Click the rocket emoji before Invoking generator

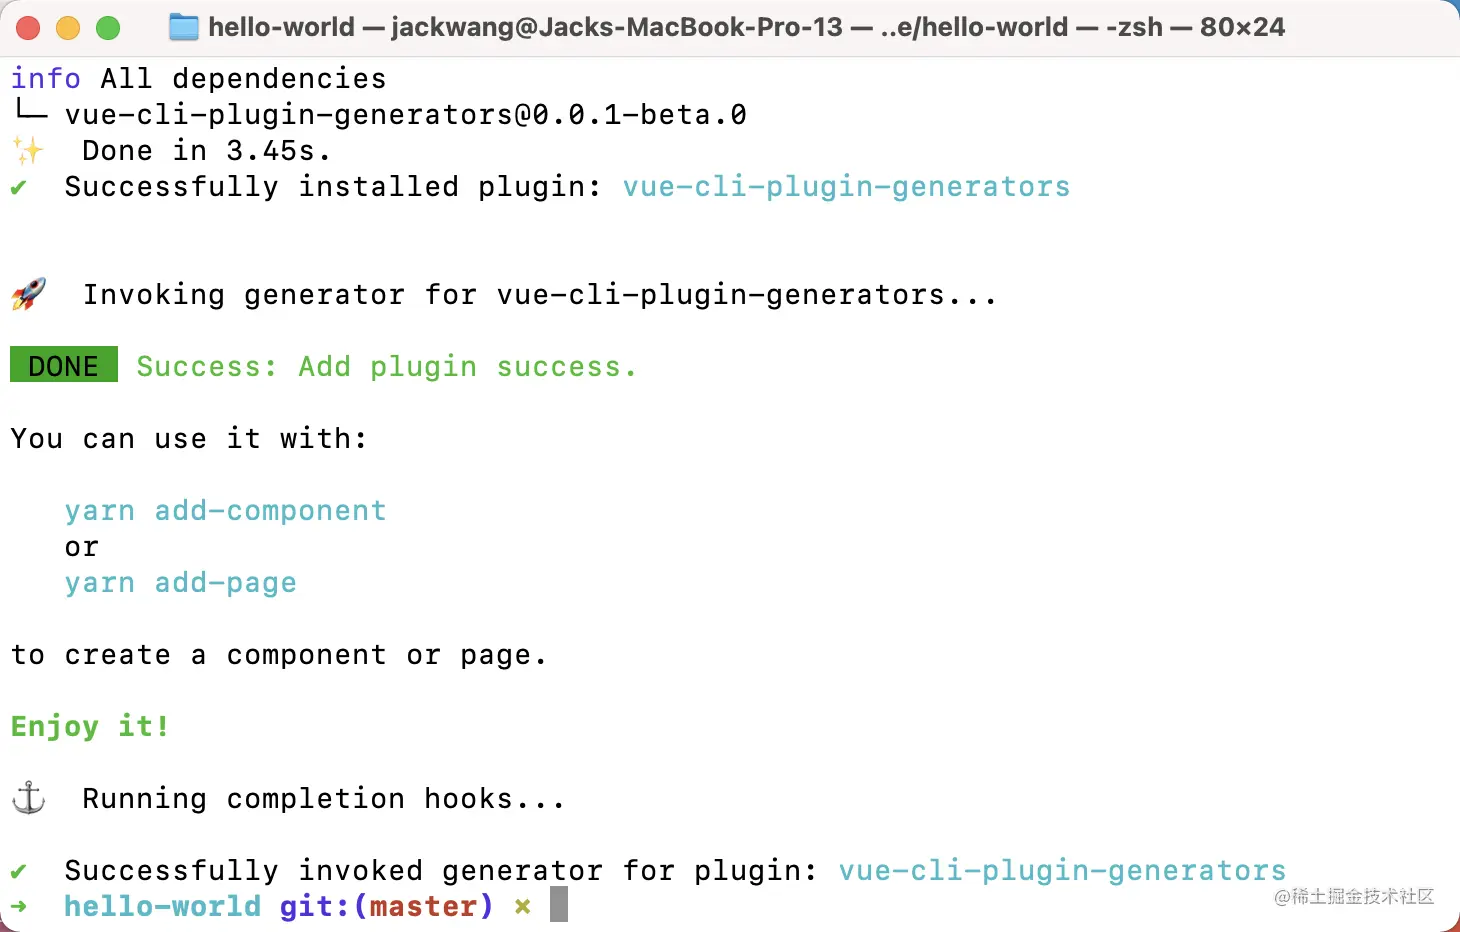point(28,294)
